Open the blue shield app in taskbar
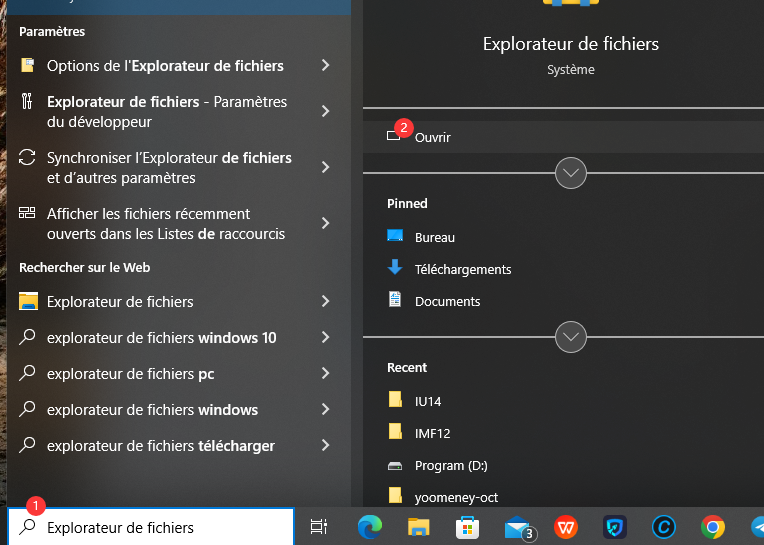This screenshot has width=764, height=545. 614,527
